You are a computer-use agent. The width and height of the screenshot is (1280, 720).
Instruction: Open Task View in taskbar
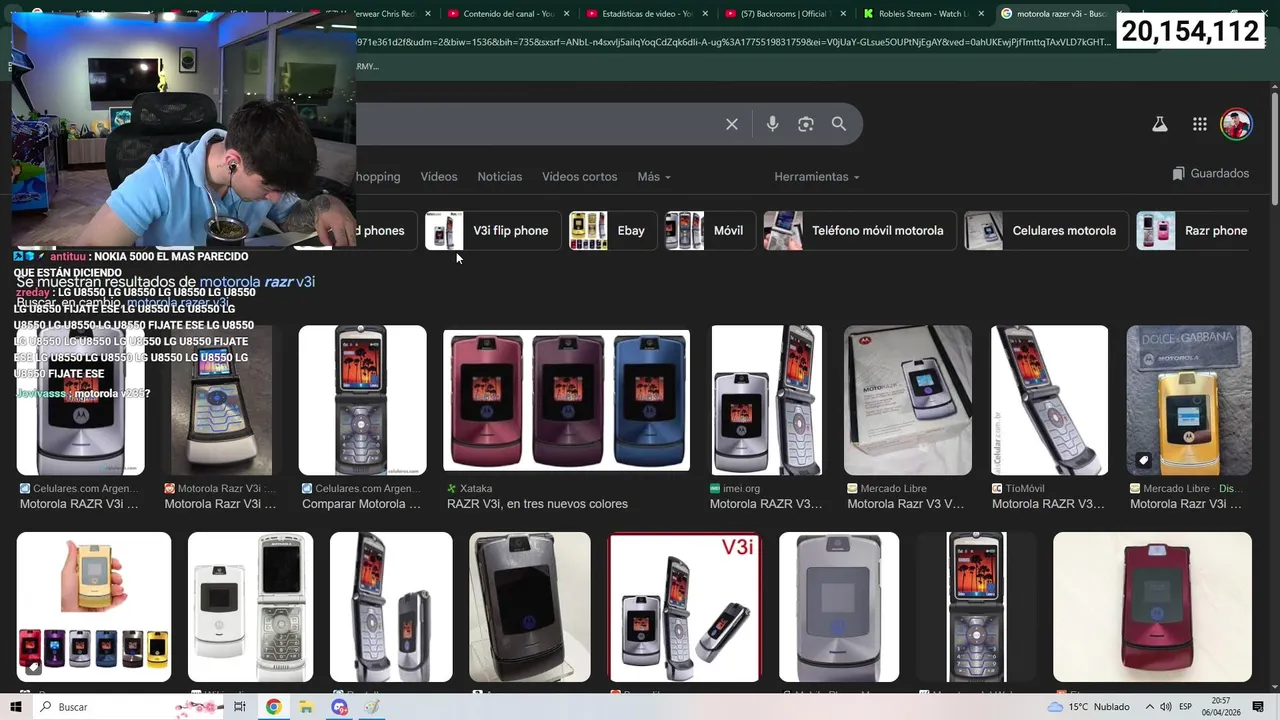240,707
